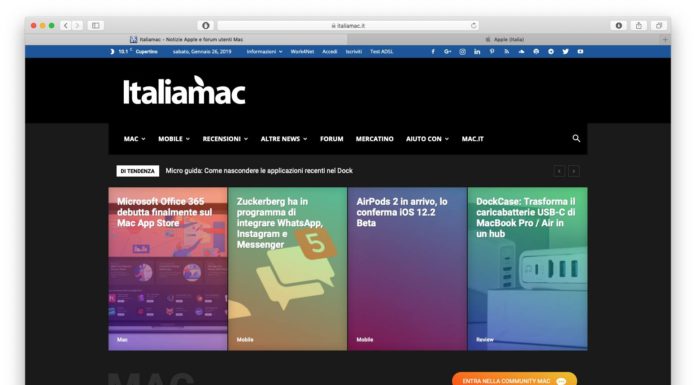Go forward using Safari's forward arrow

click(x=77, y=25)
